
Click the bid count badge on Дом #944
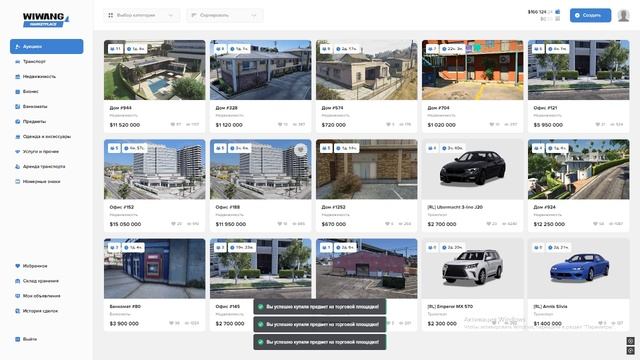click(115, 49)
